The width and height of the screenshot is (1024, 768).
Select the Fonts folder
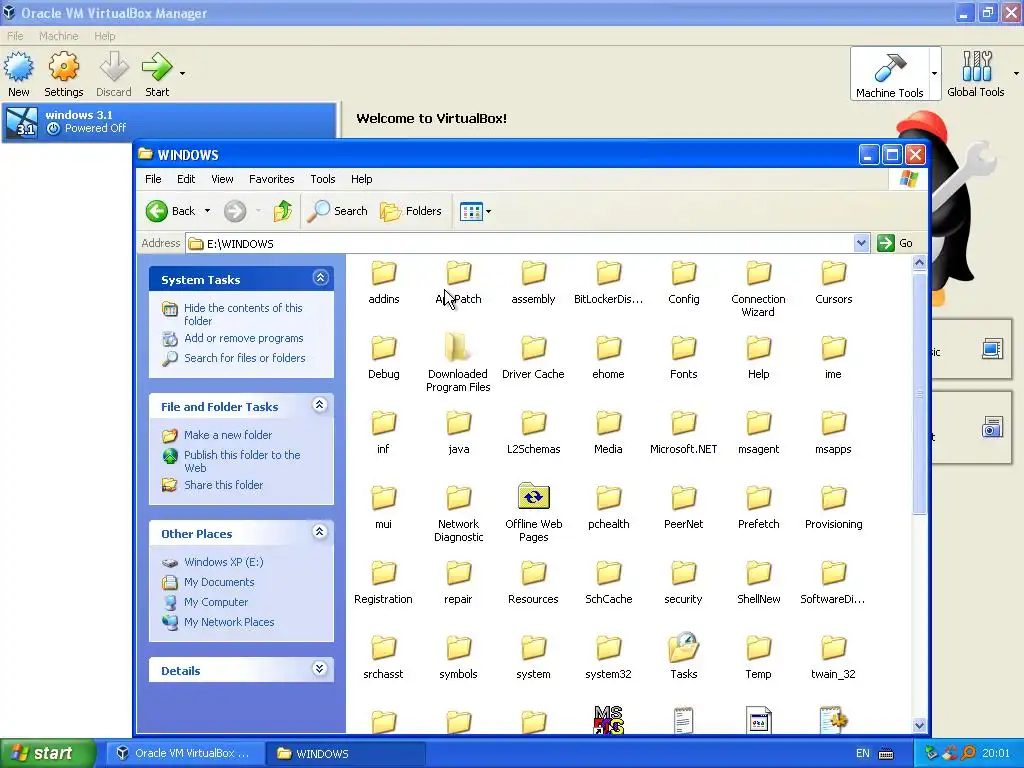pyautogui.click(x=683, y=358)
